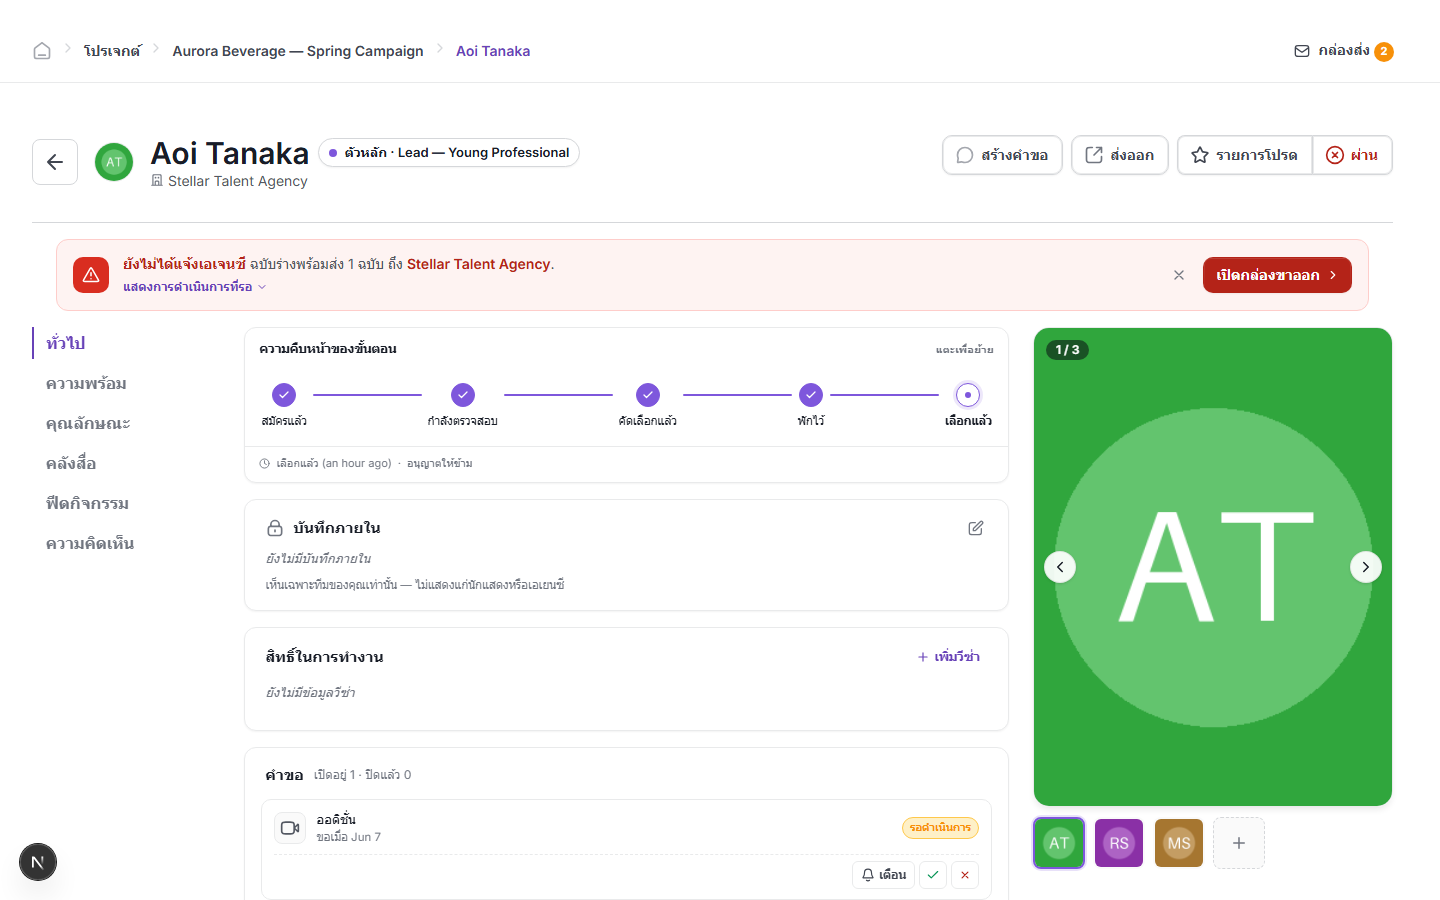This screenshot has width=1440, height=900.
Task: Select the ฟีดกิจกรรม sidebar tab
Action: (87, 503)
